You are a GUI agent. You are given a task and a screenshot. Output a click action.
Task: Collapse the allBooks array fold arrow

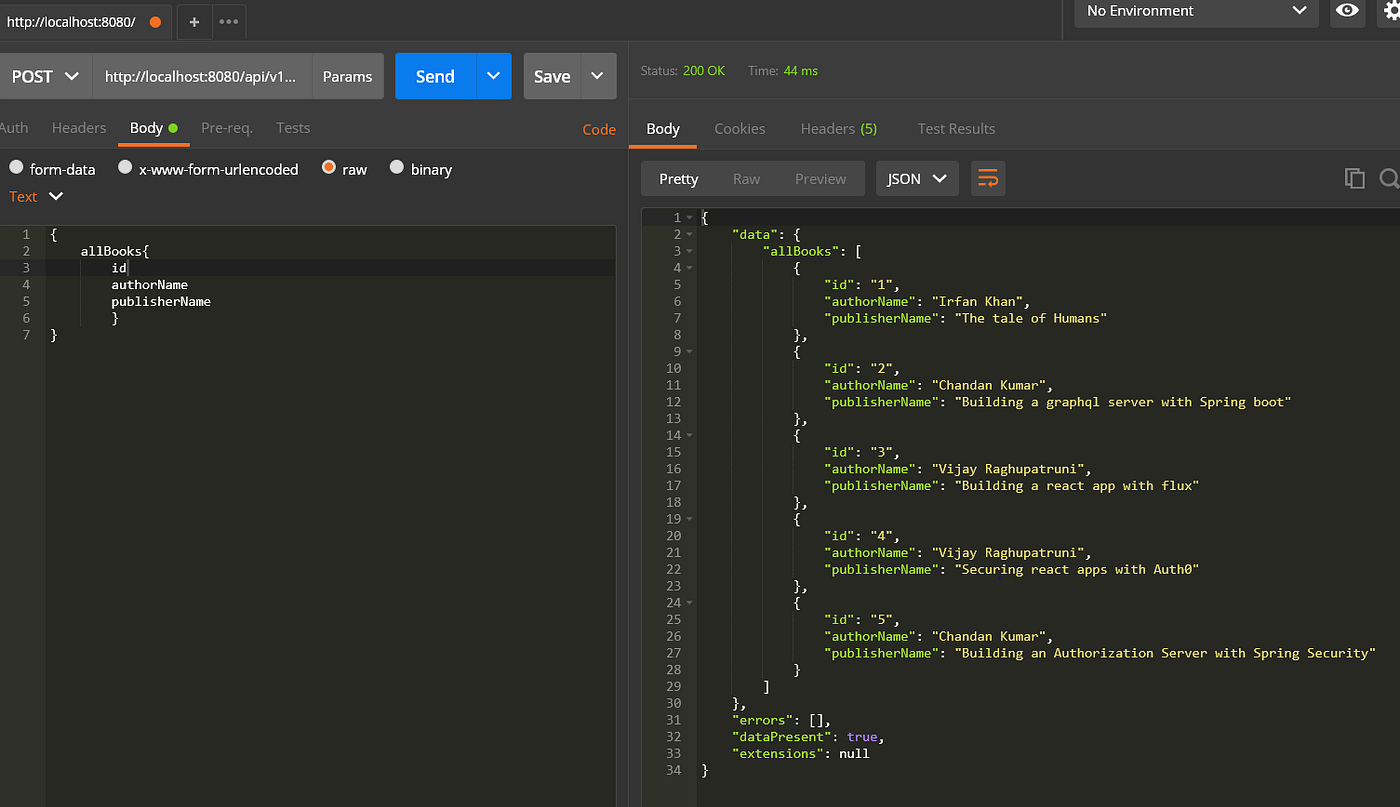pyautogui.click(x=690, y=251)
